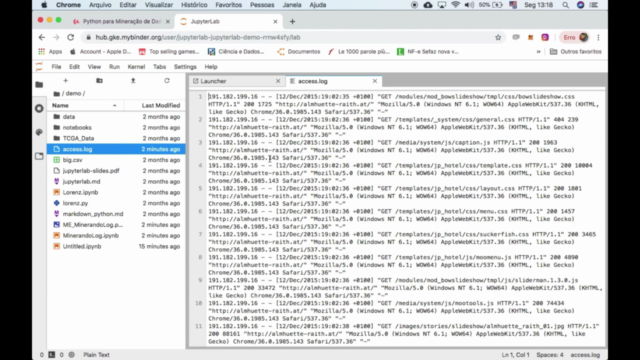Image resolution: width=640 pixels, height=360 pixels.
Task: Reload the browser page
Action: coord(71,37)
